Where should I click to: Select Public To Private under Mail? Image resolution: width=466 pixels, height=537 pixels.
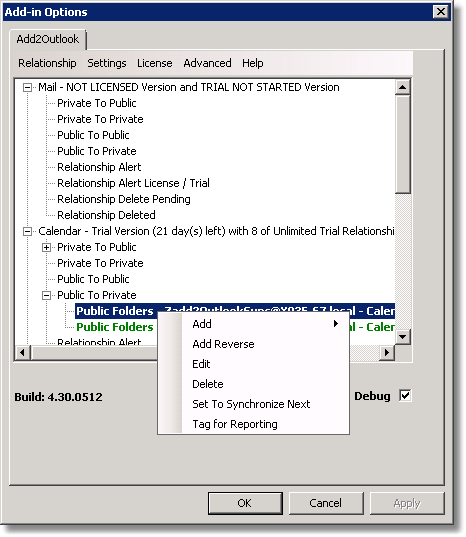[x=97, y=151]
